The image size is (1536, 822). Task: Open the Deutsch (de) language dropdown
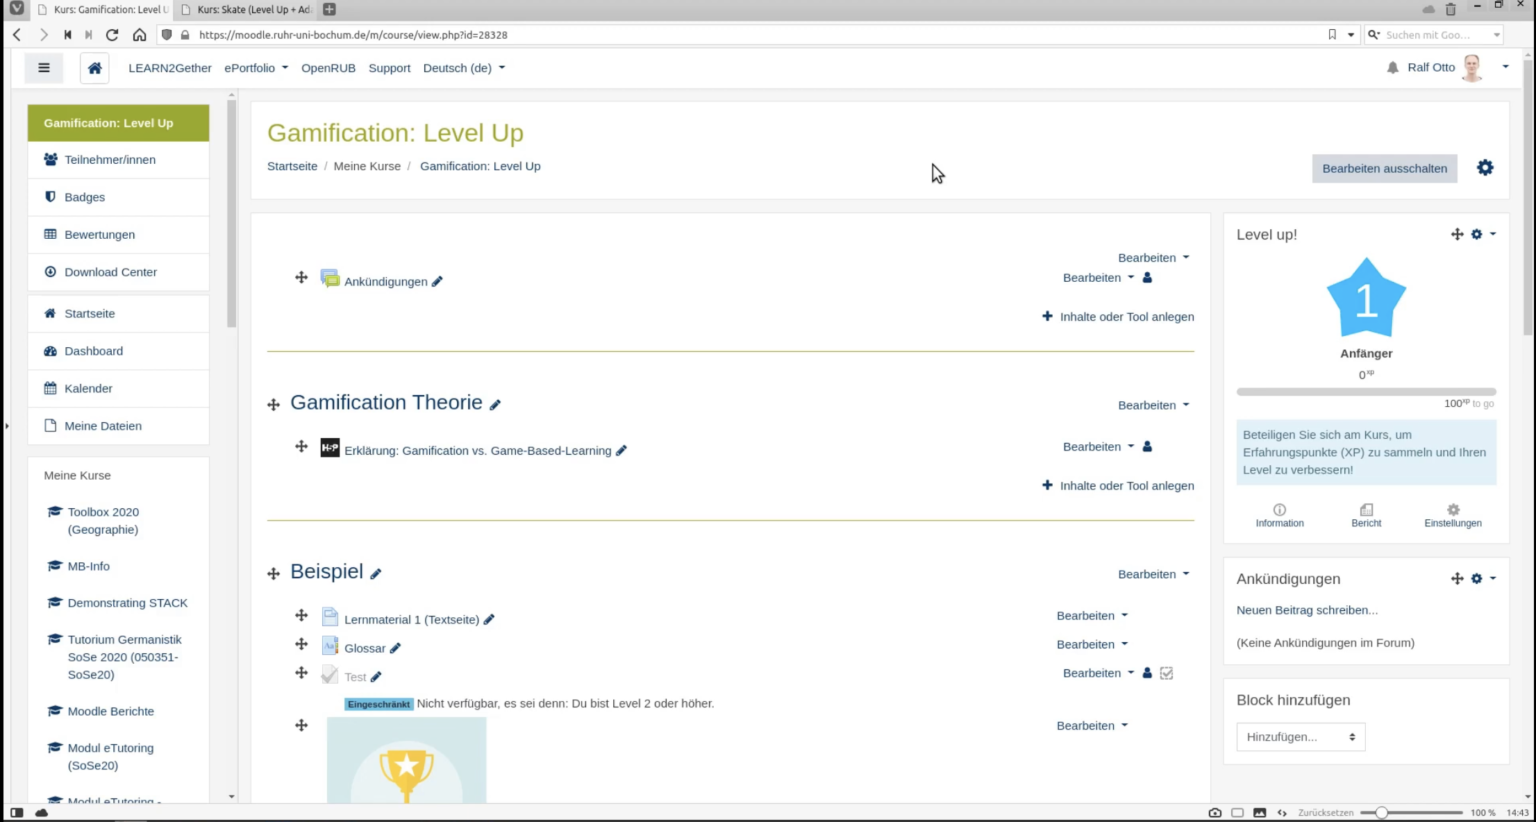click(x=464, y=68)
